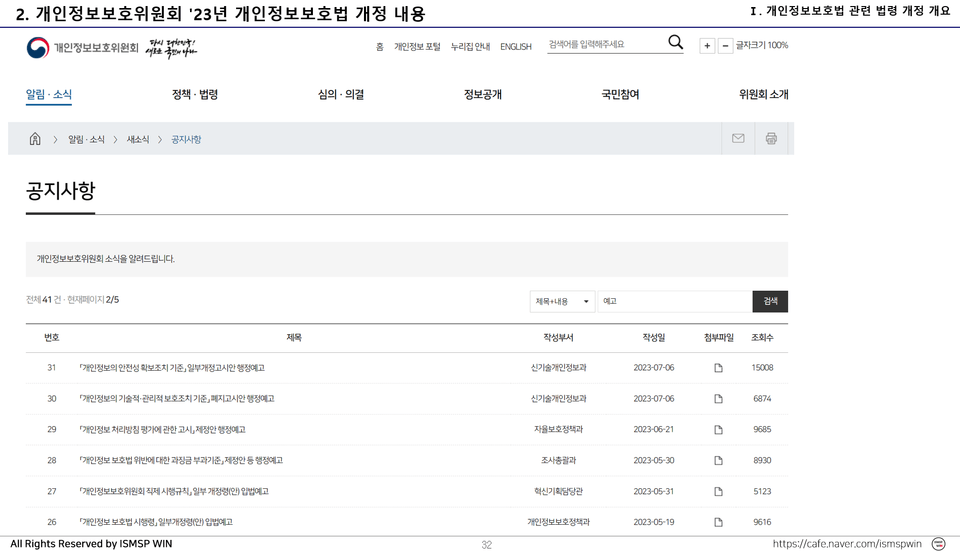The image size is (960, 551).
Task: Open the 누리집 안내 link
Action: 470,47
